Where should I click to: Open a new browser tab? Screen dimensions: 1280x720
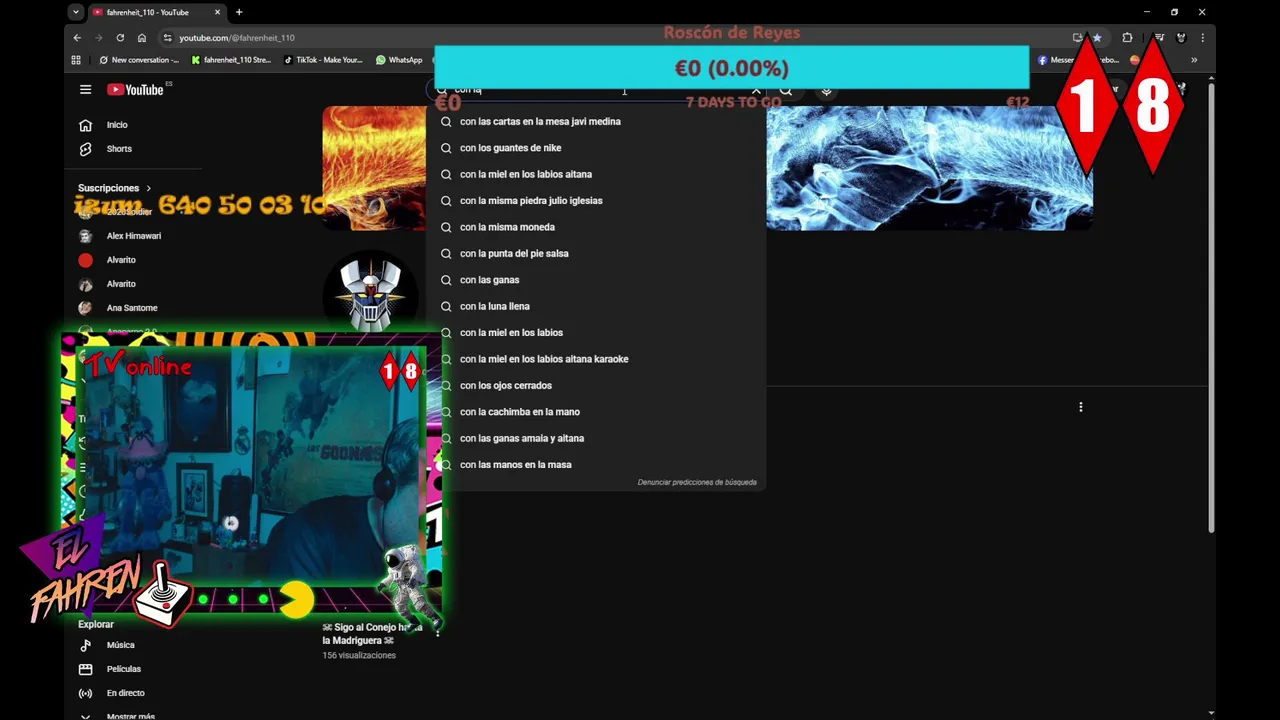click(x=239, y=12)
